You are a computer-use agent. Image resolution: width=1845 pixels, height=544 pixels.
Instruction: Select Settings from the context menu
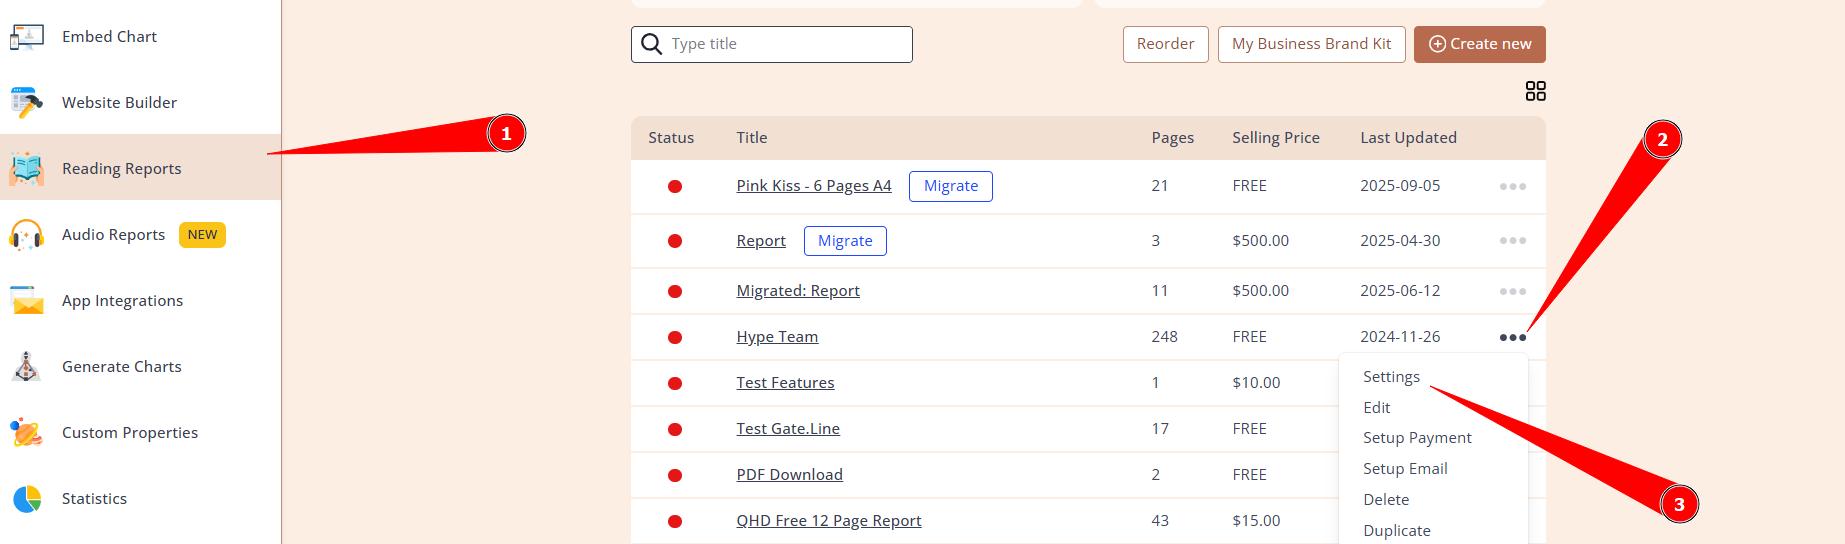pyautogui.click(x=1390, y=377)
